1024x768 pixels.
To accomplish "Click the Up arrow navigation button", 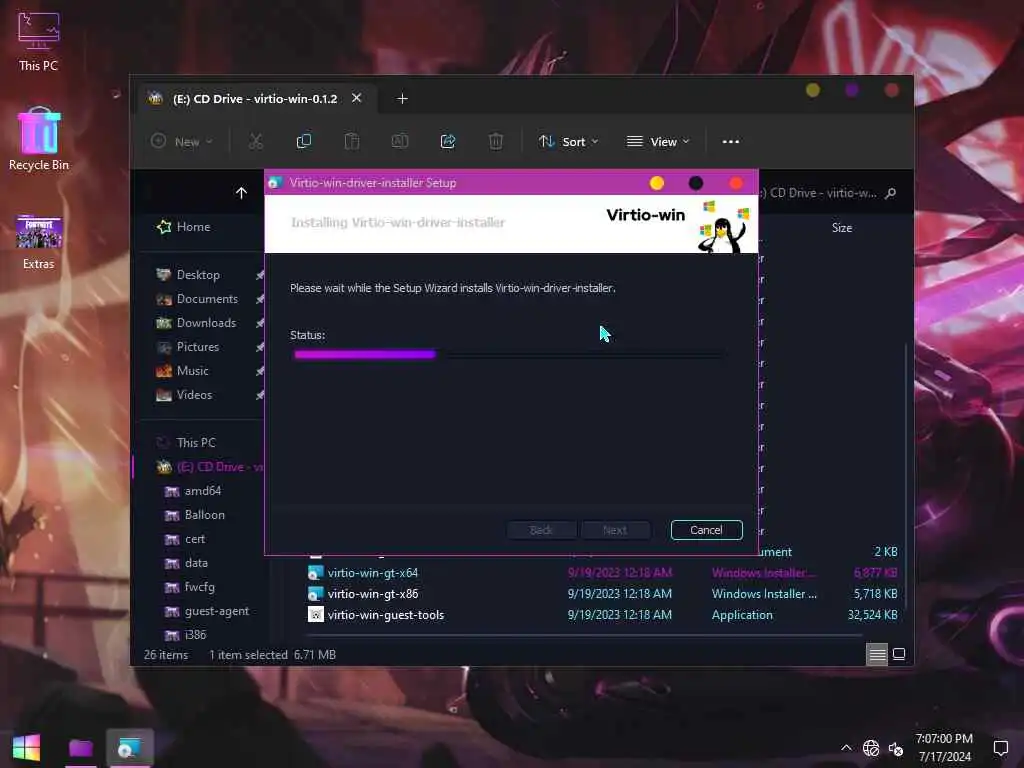I will tap(241, 193).
